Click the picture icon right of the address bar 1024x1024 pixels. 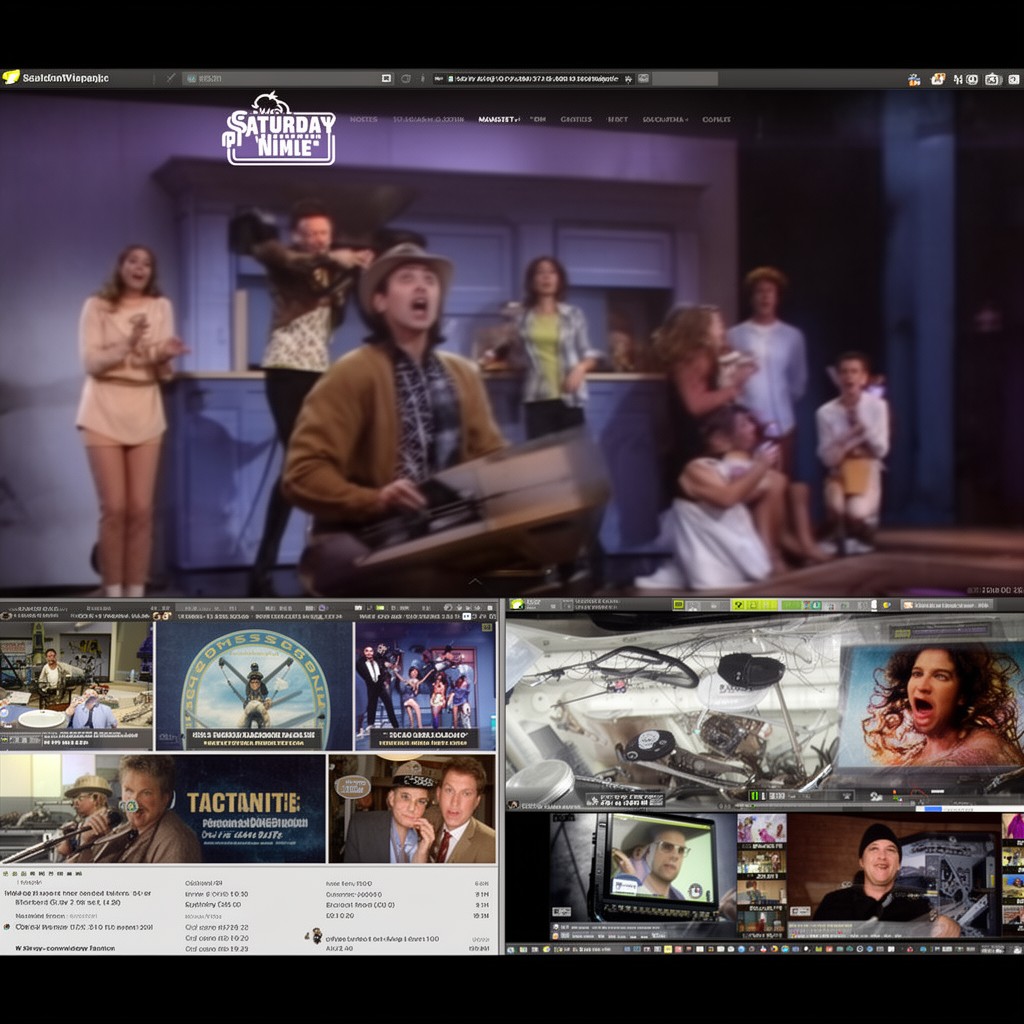[644, 78]
